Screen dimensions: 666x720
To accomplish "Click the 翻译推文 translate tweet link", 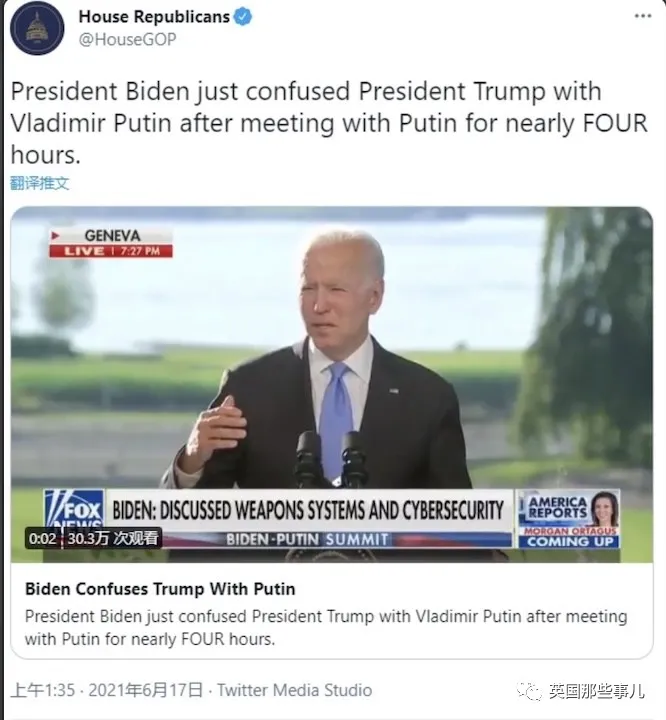I will pyautogui.click(x=40, y=183).
